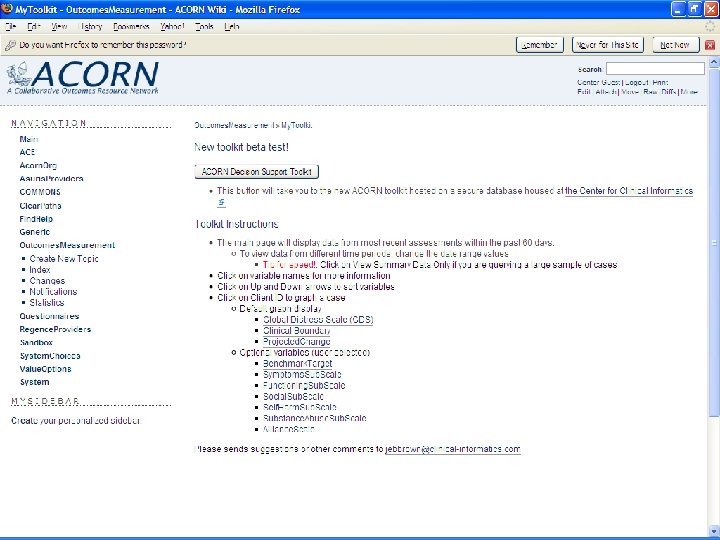The height and width of the screenshot is (540, 720).
Task: Click the Not Now button
Action: coord(675,45)
